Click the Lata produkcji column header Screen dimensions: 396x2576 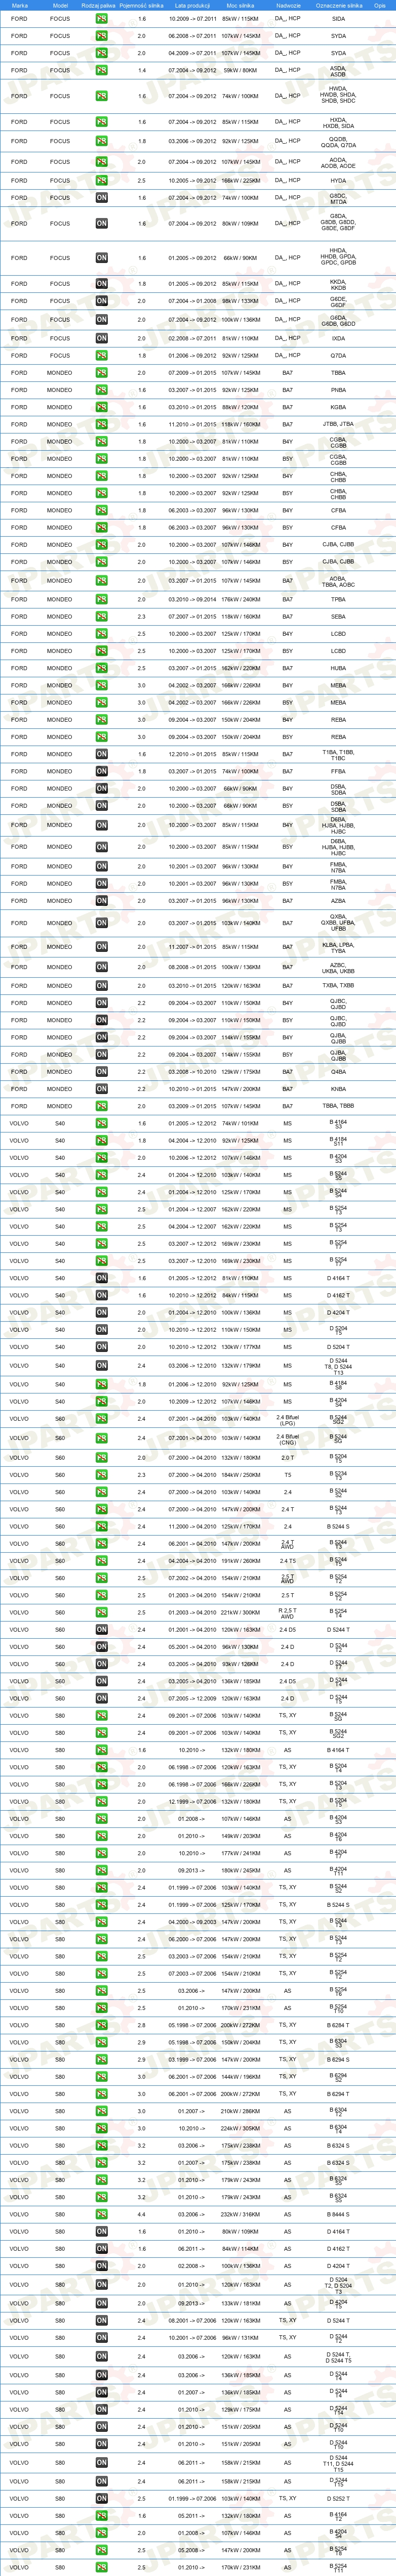(192, 5)
